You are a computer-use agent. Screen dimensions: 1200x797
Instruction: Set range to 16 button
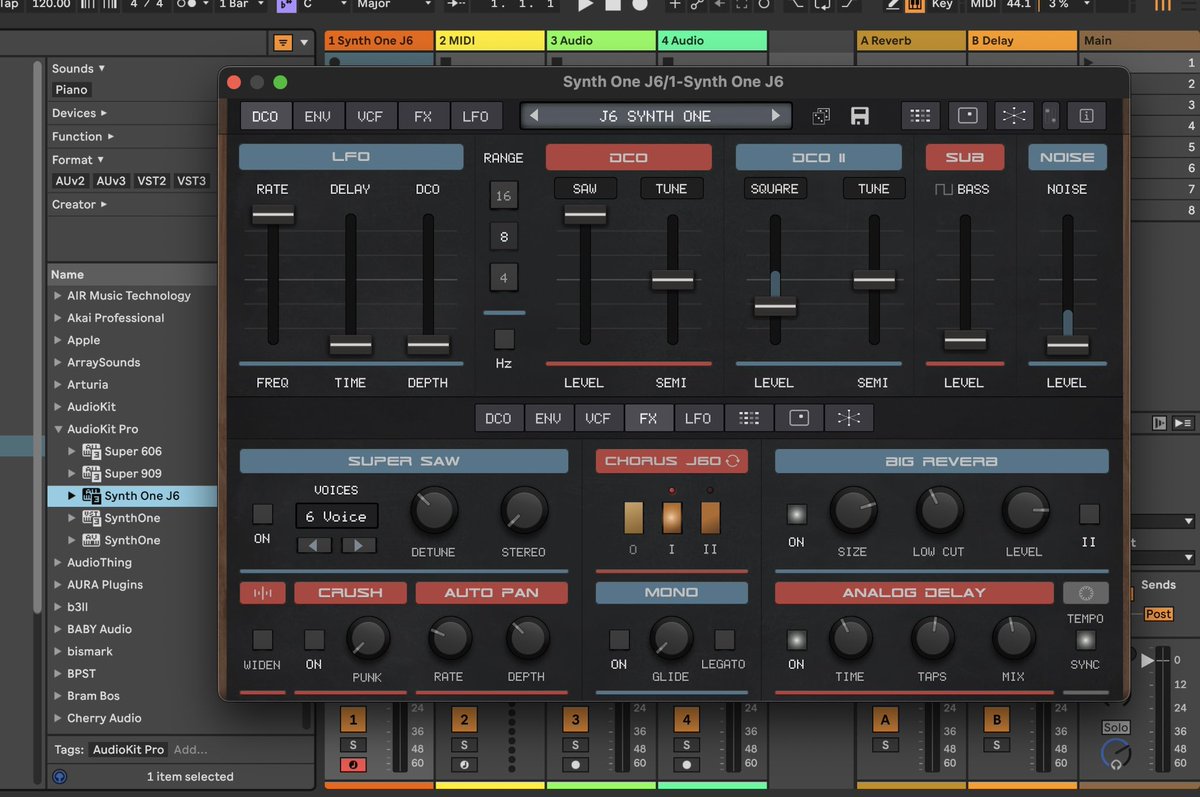click(504, 195)
